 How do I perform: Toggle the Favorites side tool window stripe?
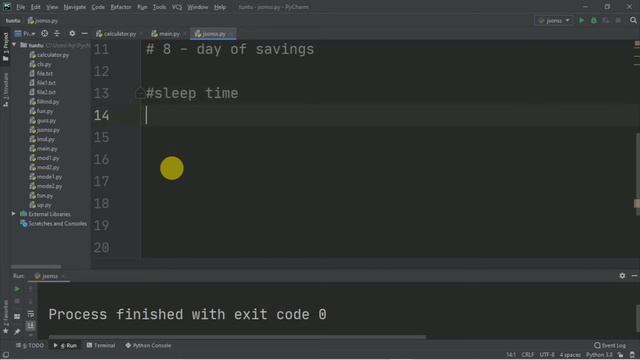pyautogui.click(x=6, y=318)
